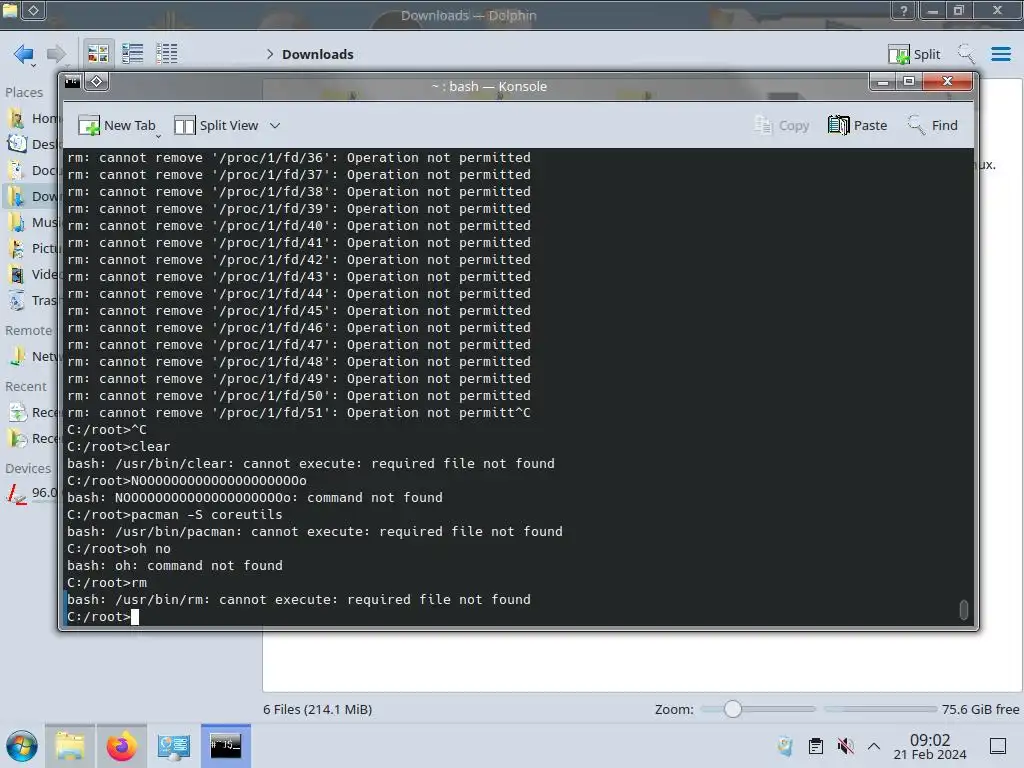Select Videos place in Dolphin sidebar
The image size is (1024, 768).
point(33,275)
